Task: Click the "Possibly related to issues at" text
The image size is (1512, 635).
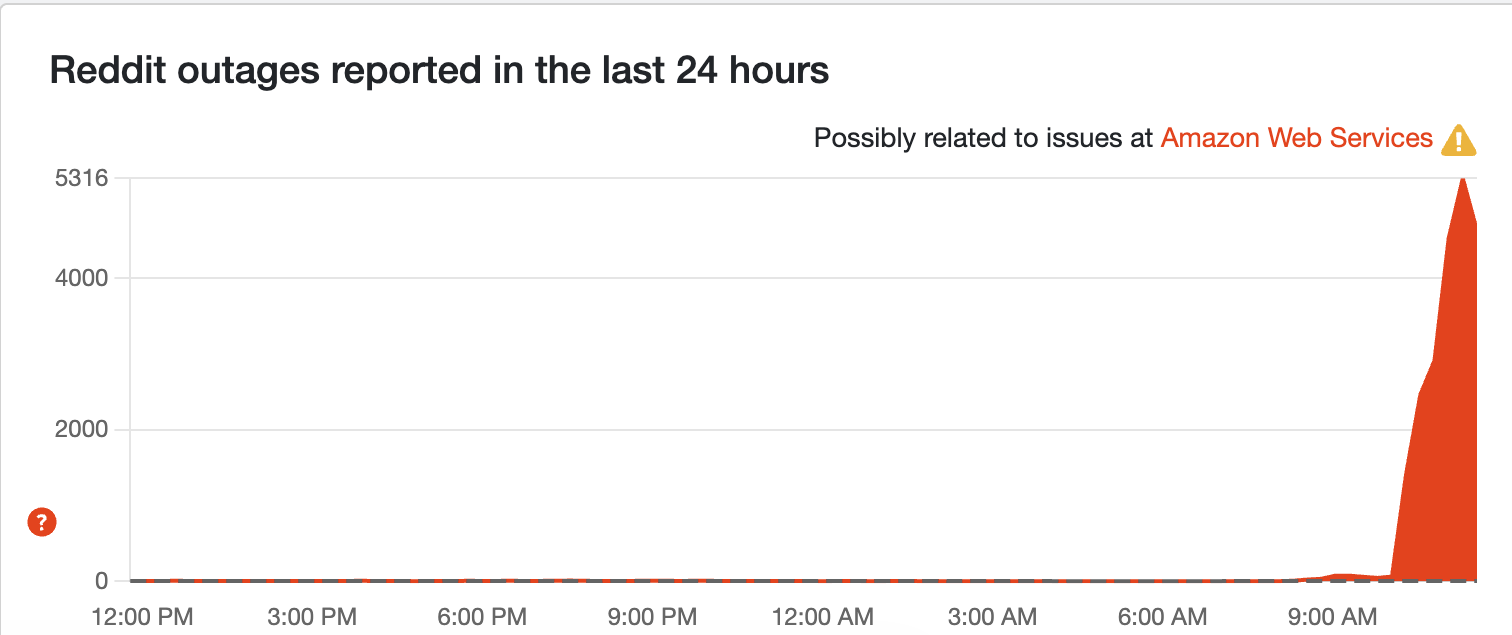Action: pyautogui.click(x=984, y=138)
